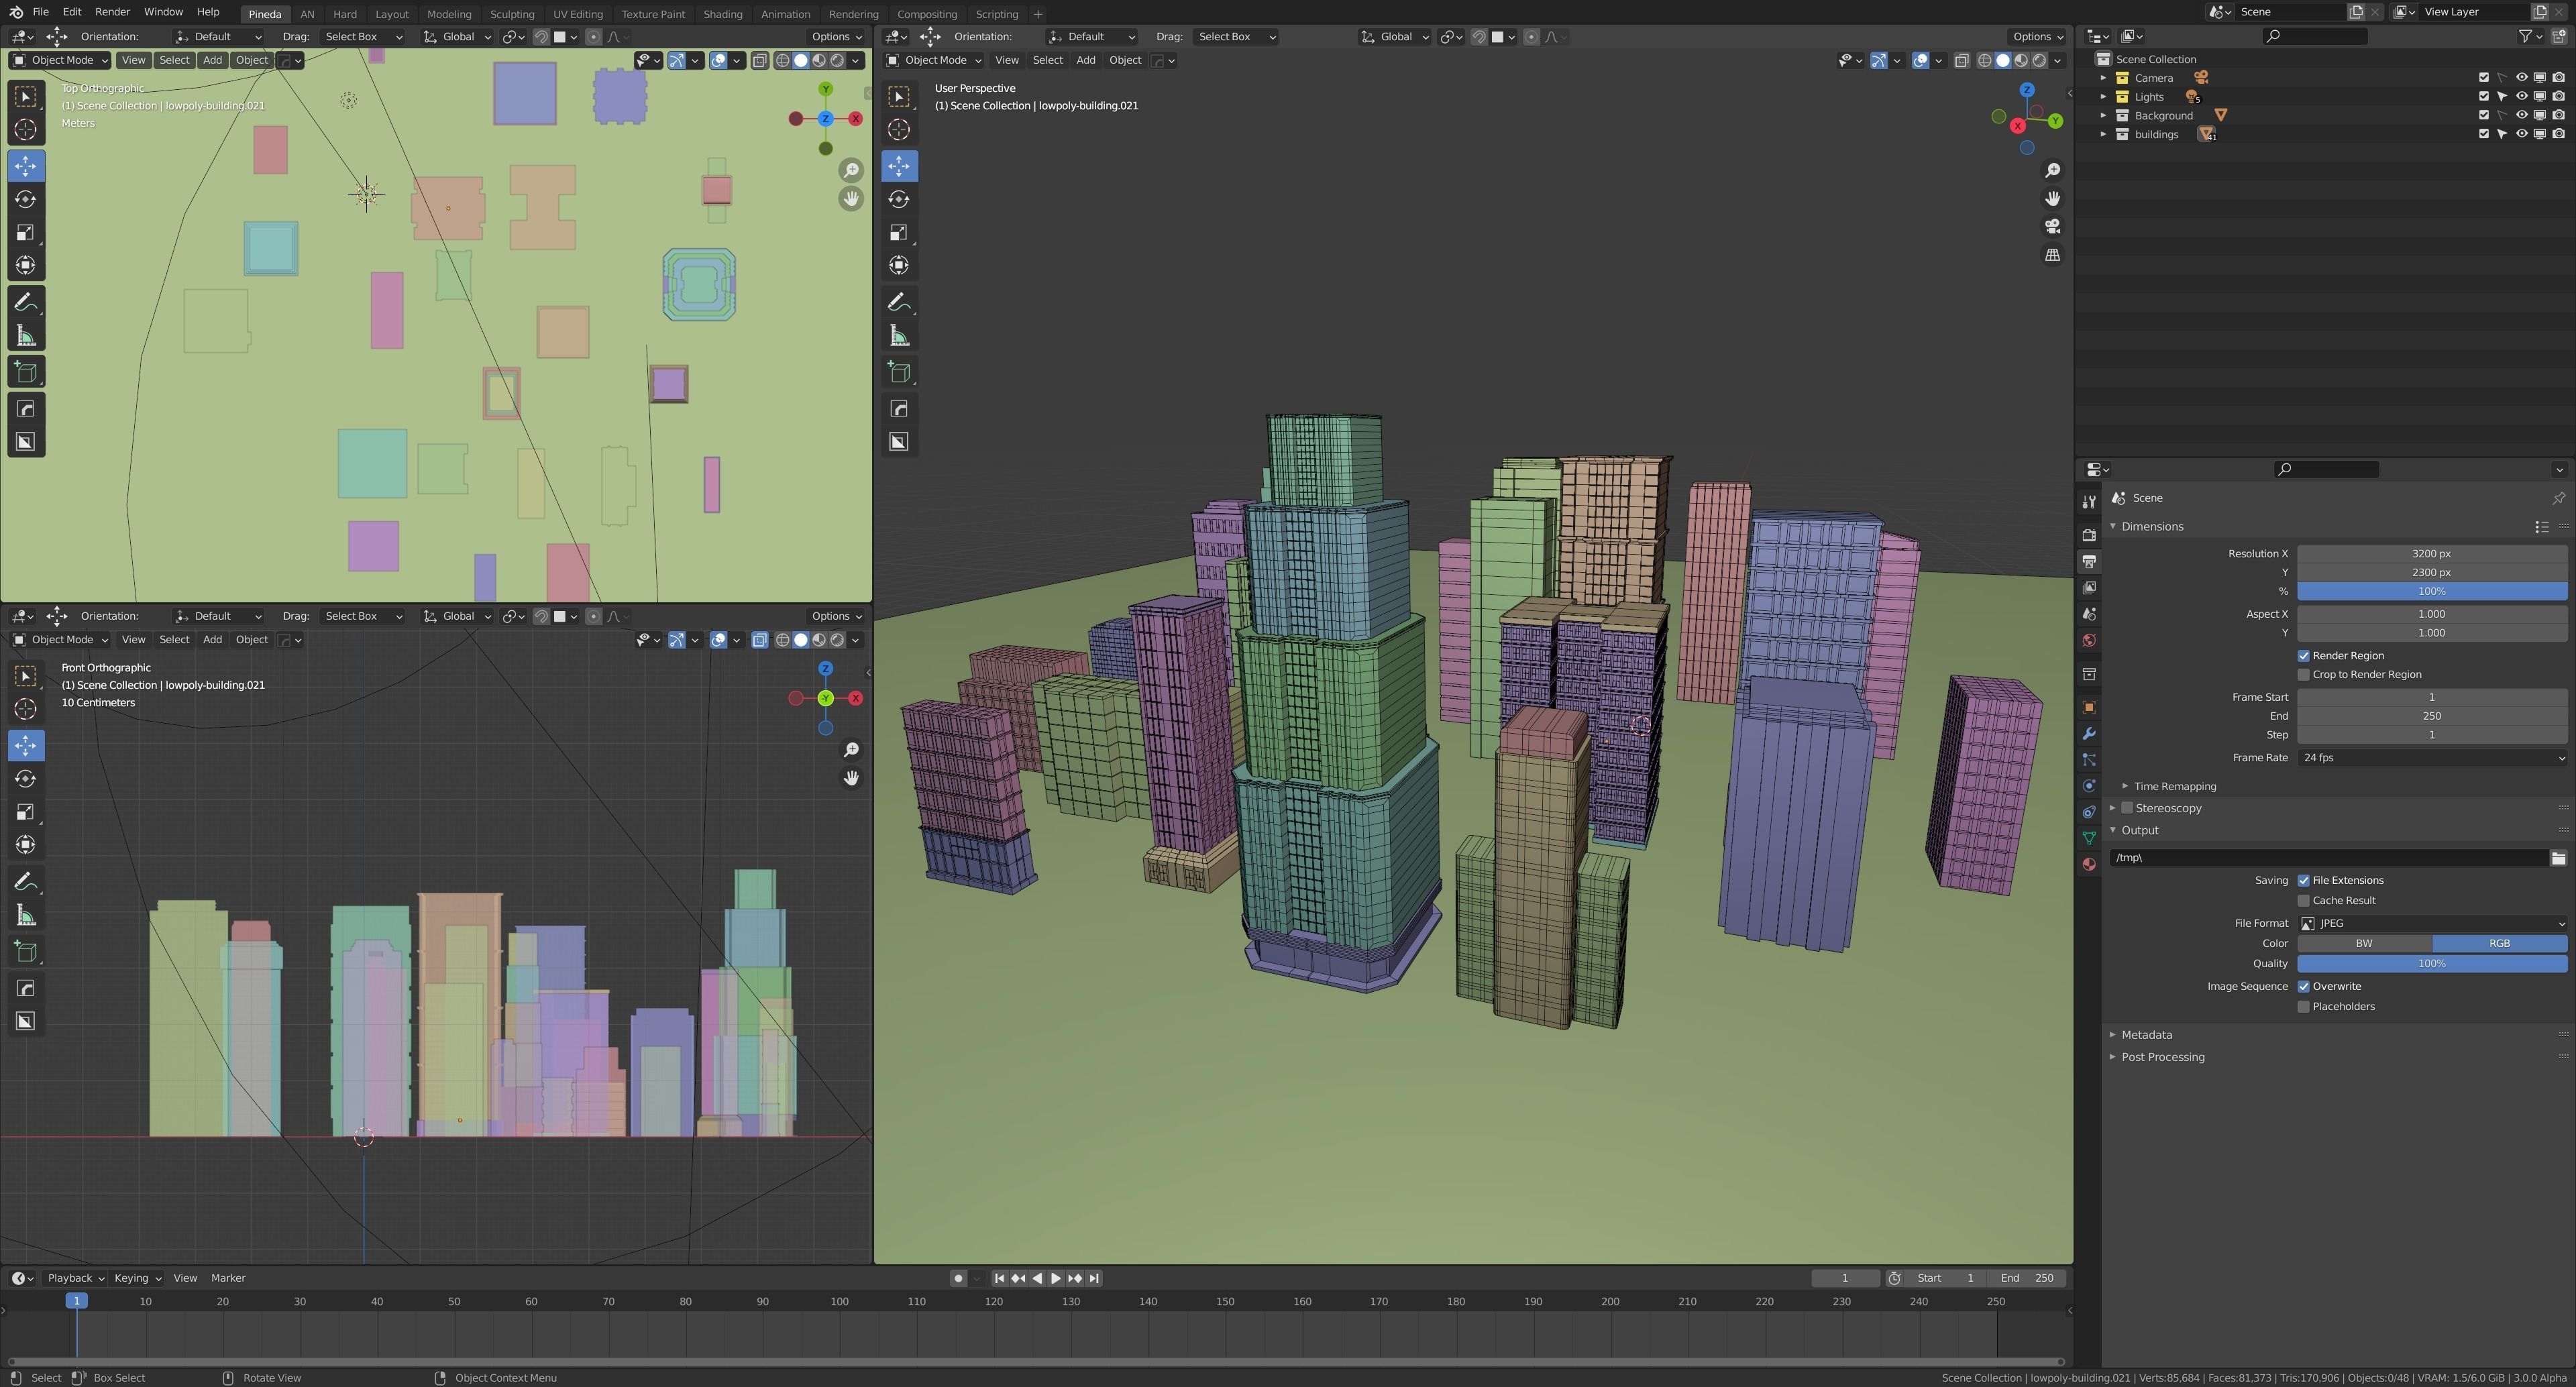Switch to the Modeling workspace tab
Image resolution: width=2576 pixels, height=1387 pixels.
(449, 14)
